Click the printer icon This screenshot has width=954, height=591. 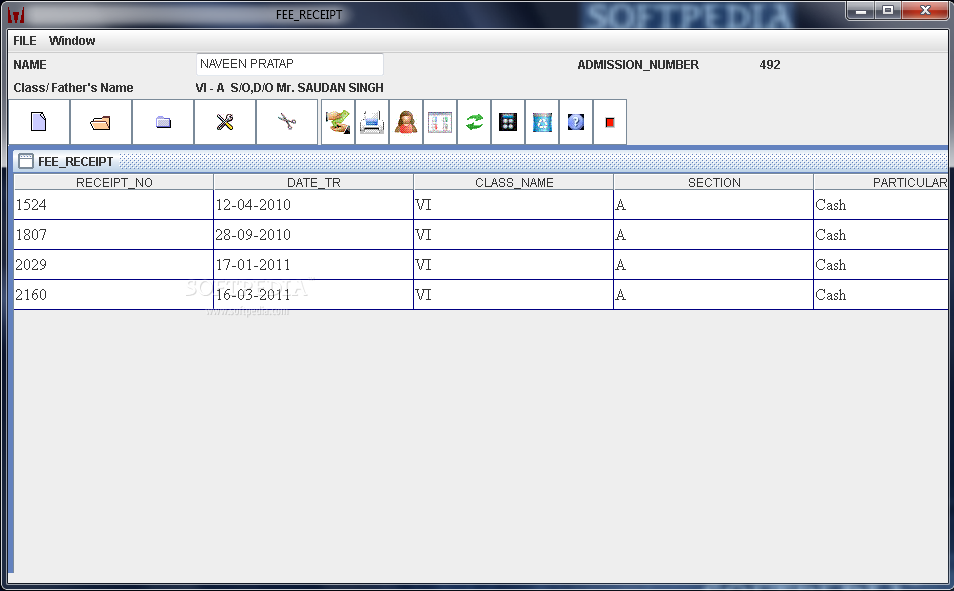[x=372, y=122]
